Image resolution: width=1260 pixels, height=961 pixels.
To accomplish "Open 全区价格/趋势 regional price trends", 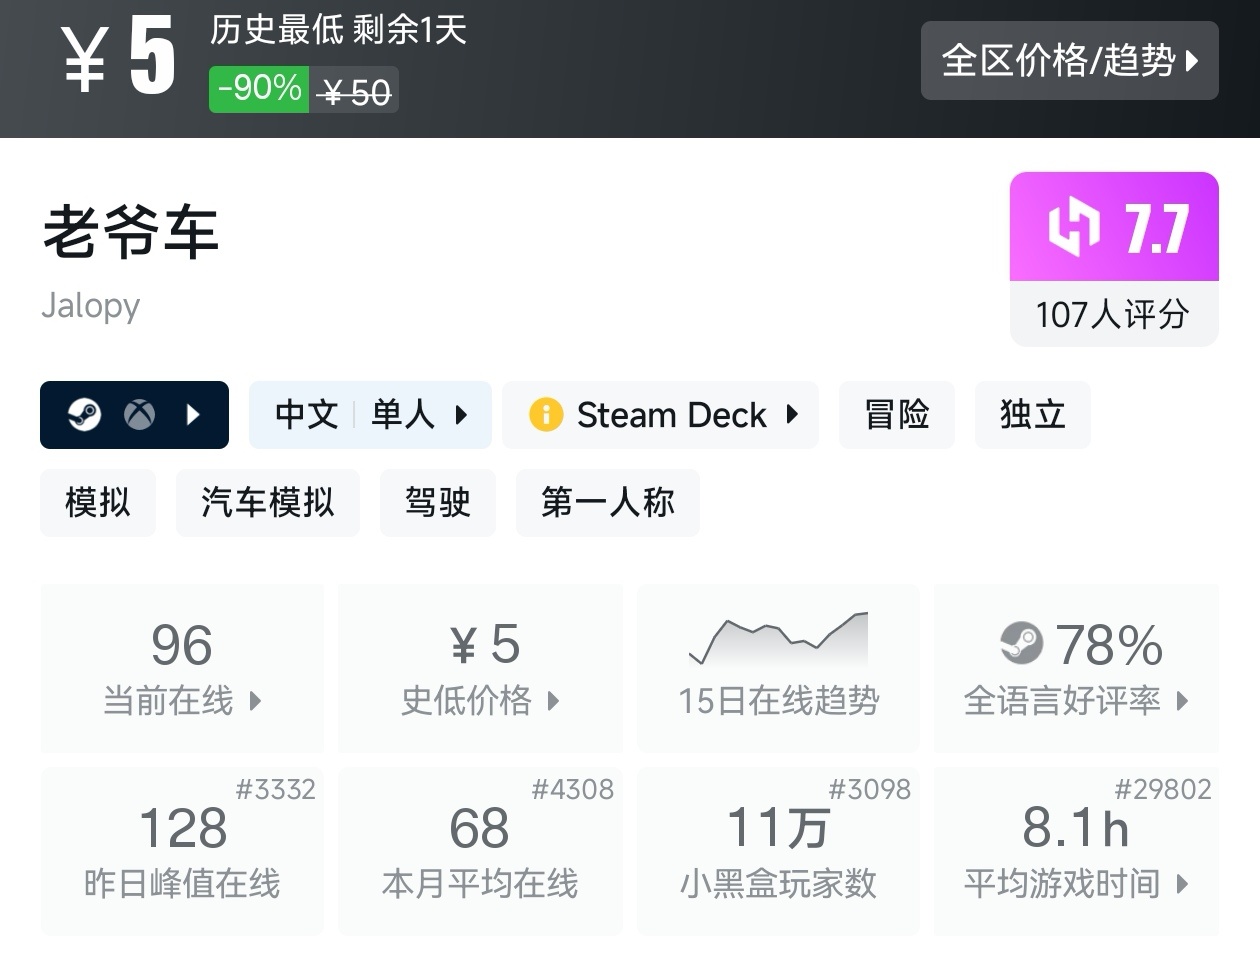I will tap(1069, 60).
